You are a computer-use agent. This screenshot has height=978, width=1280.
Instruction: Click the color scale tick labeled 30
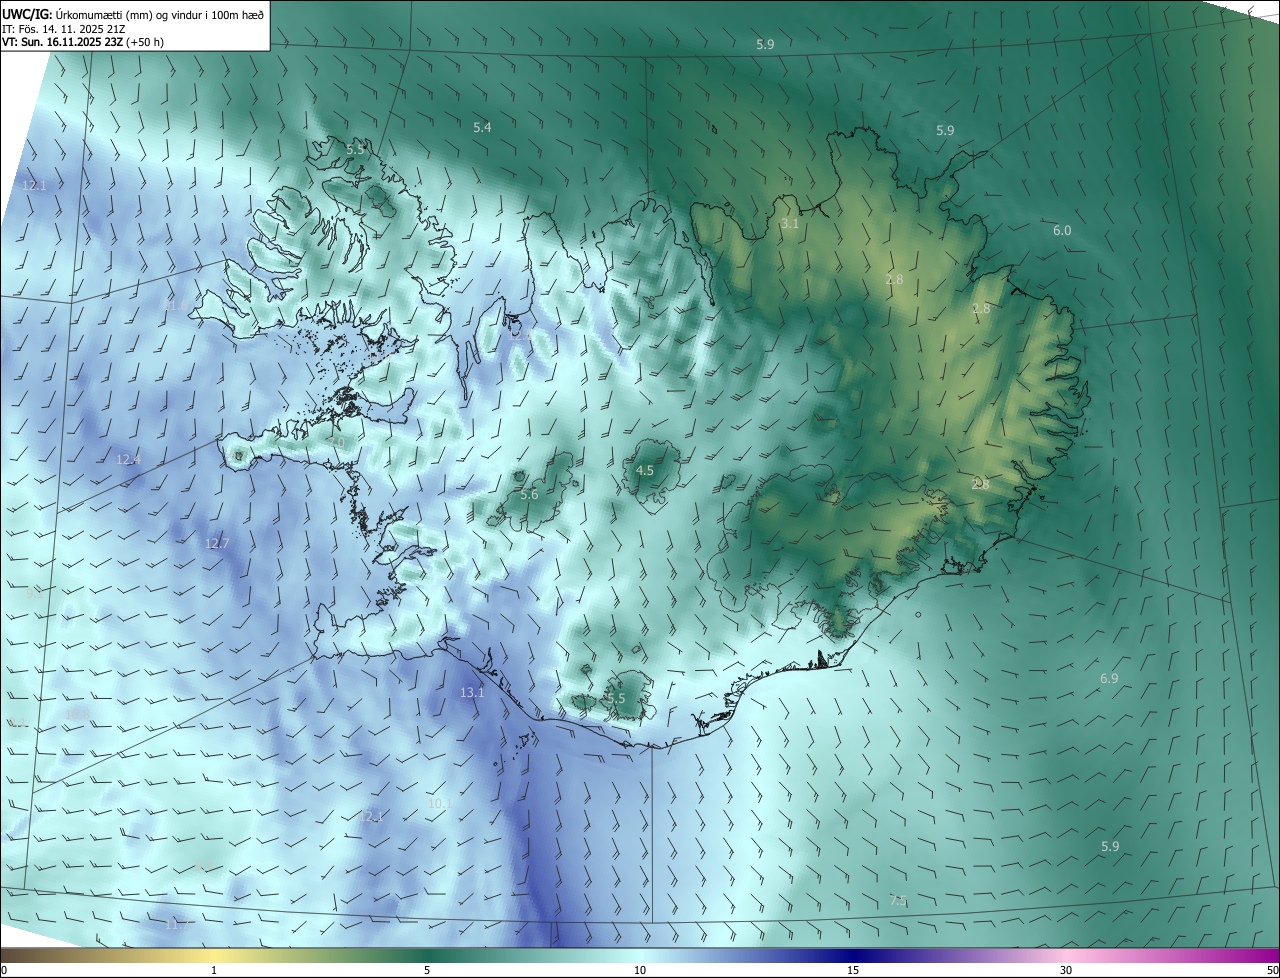coord(1066,970)
